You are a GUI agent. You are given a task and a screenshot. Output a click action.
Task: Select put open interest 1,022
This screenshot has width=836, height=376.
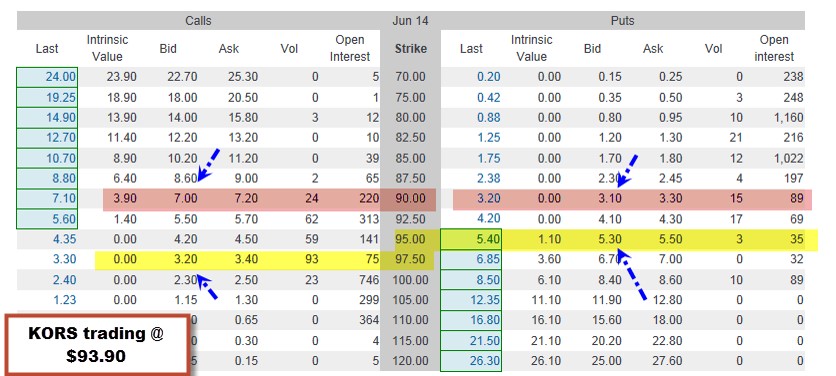coord(789,158)
